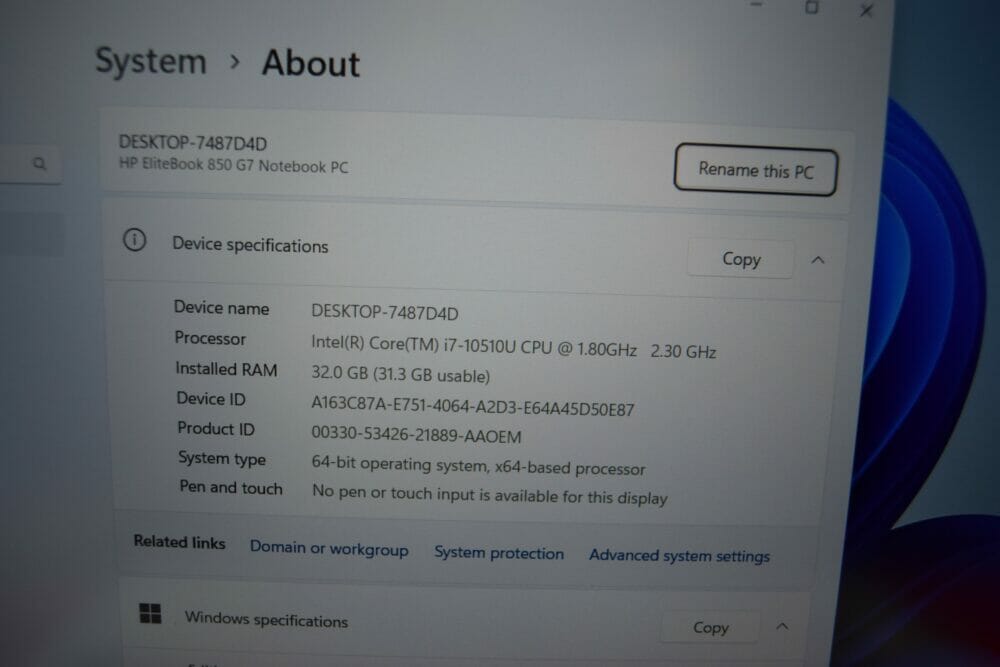
Task: Click the Windows logo icon beside Windows specifications
Action: click(151, 613)
